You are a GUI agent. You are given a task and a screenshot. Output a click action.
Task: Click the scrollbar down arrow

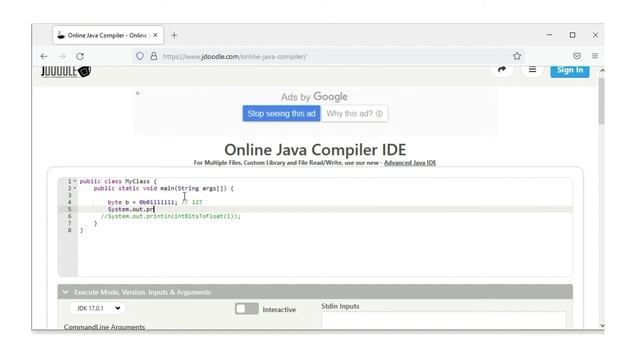(x=602, y=325)
